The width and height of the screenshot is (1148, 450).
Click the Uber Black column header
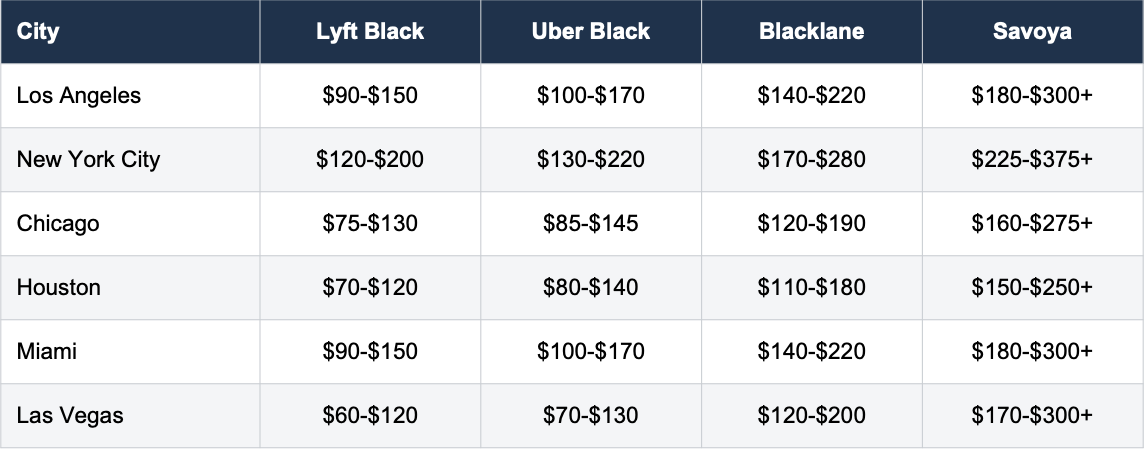(x=591, y=31)
